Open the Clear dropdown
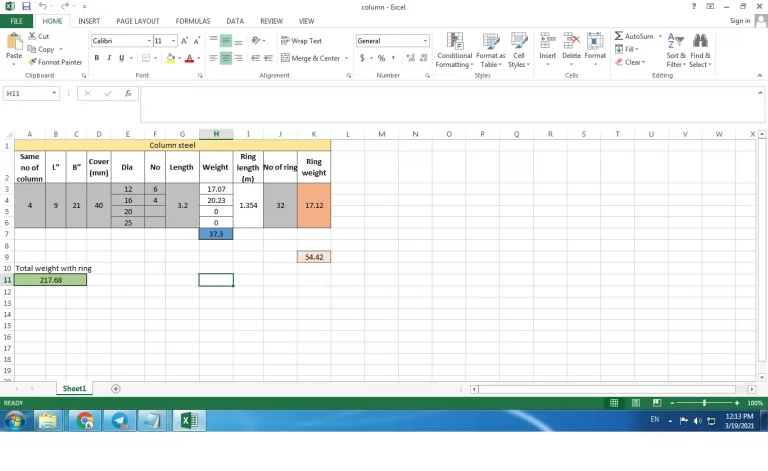 [x=630, y=62]
